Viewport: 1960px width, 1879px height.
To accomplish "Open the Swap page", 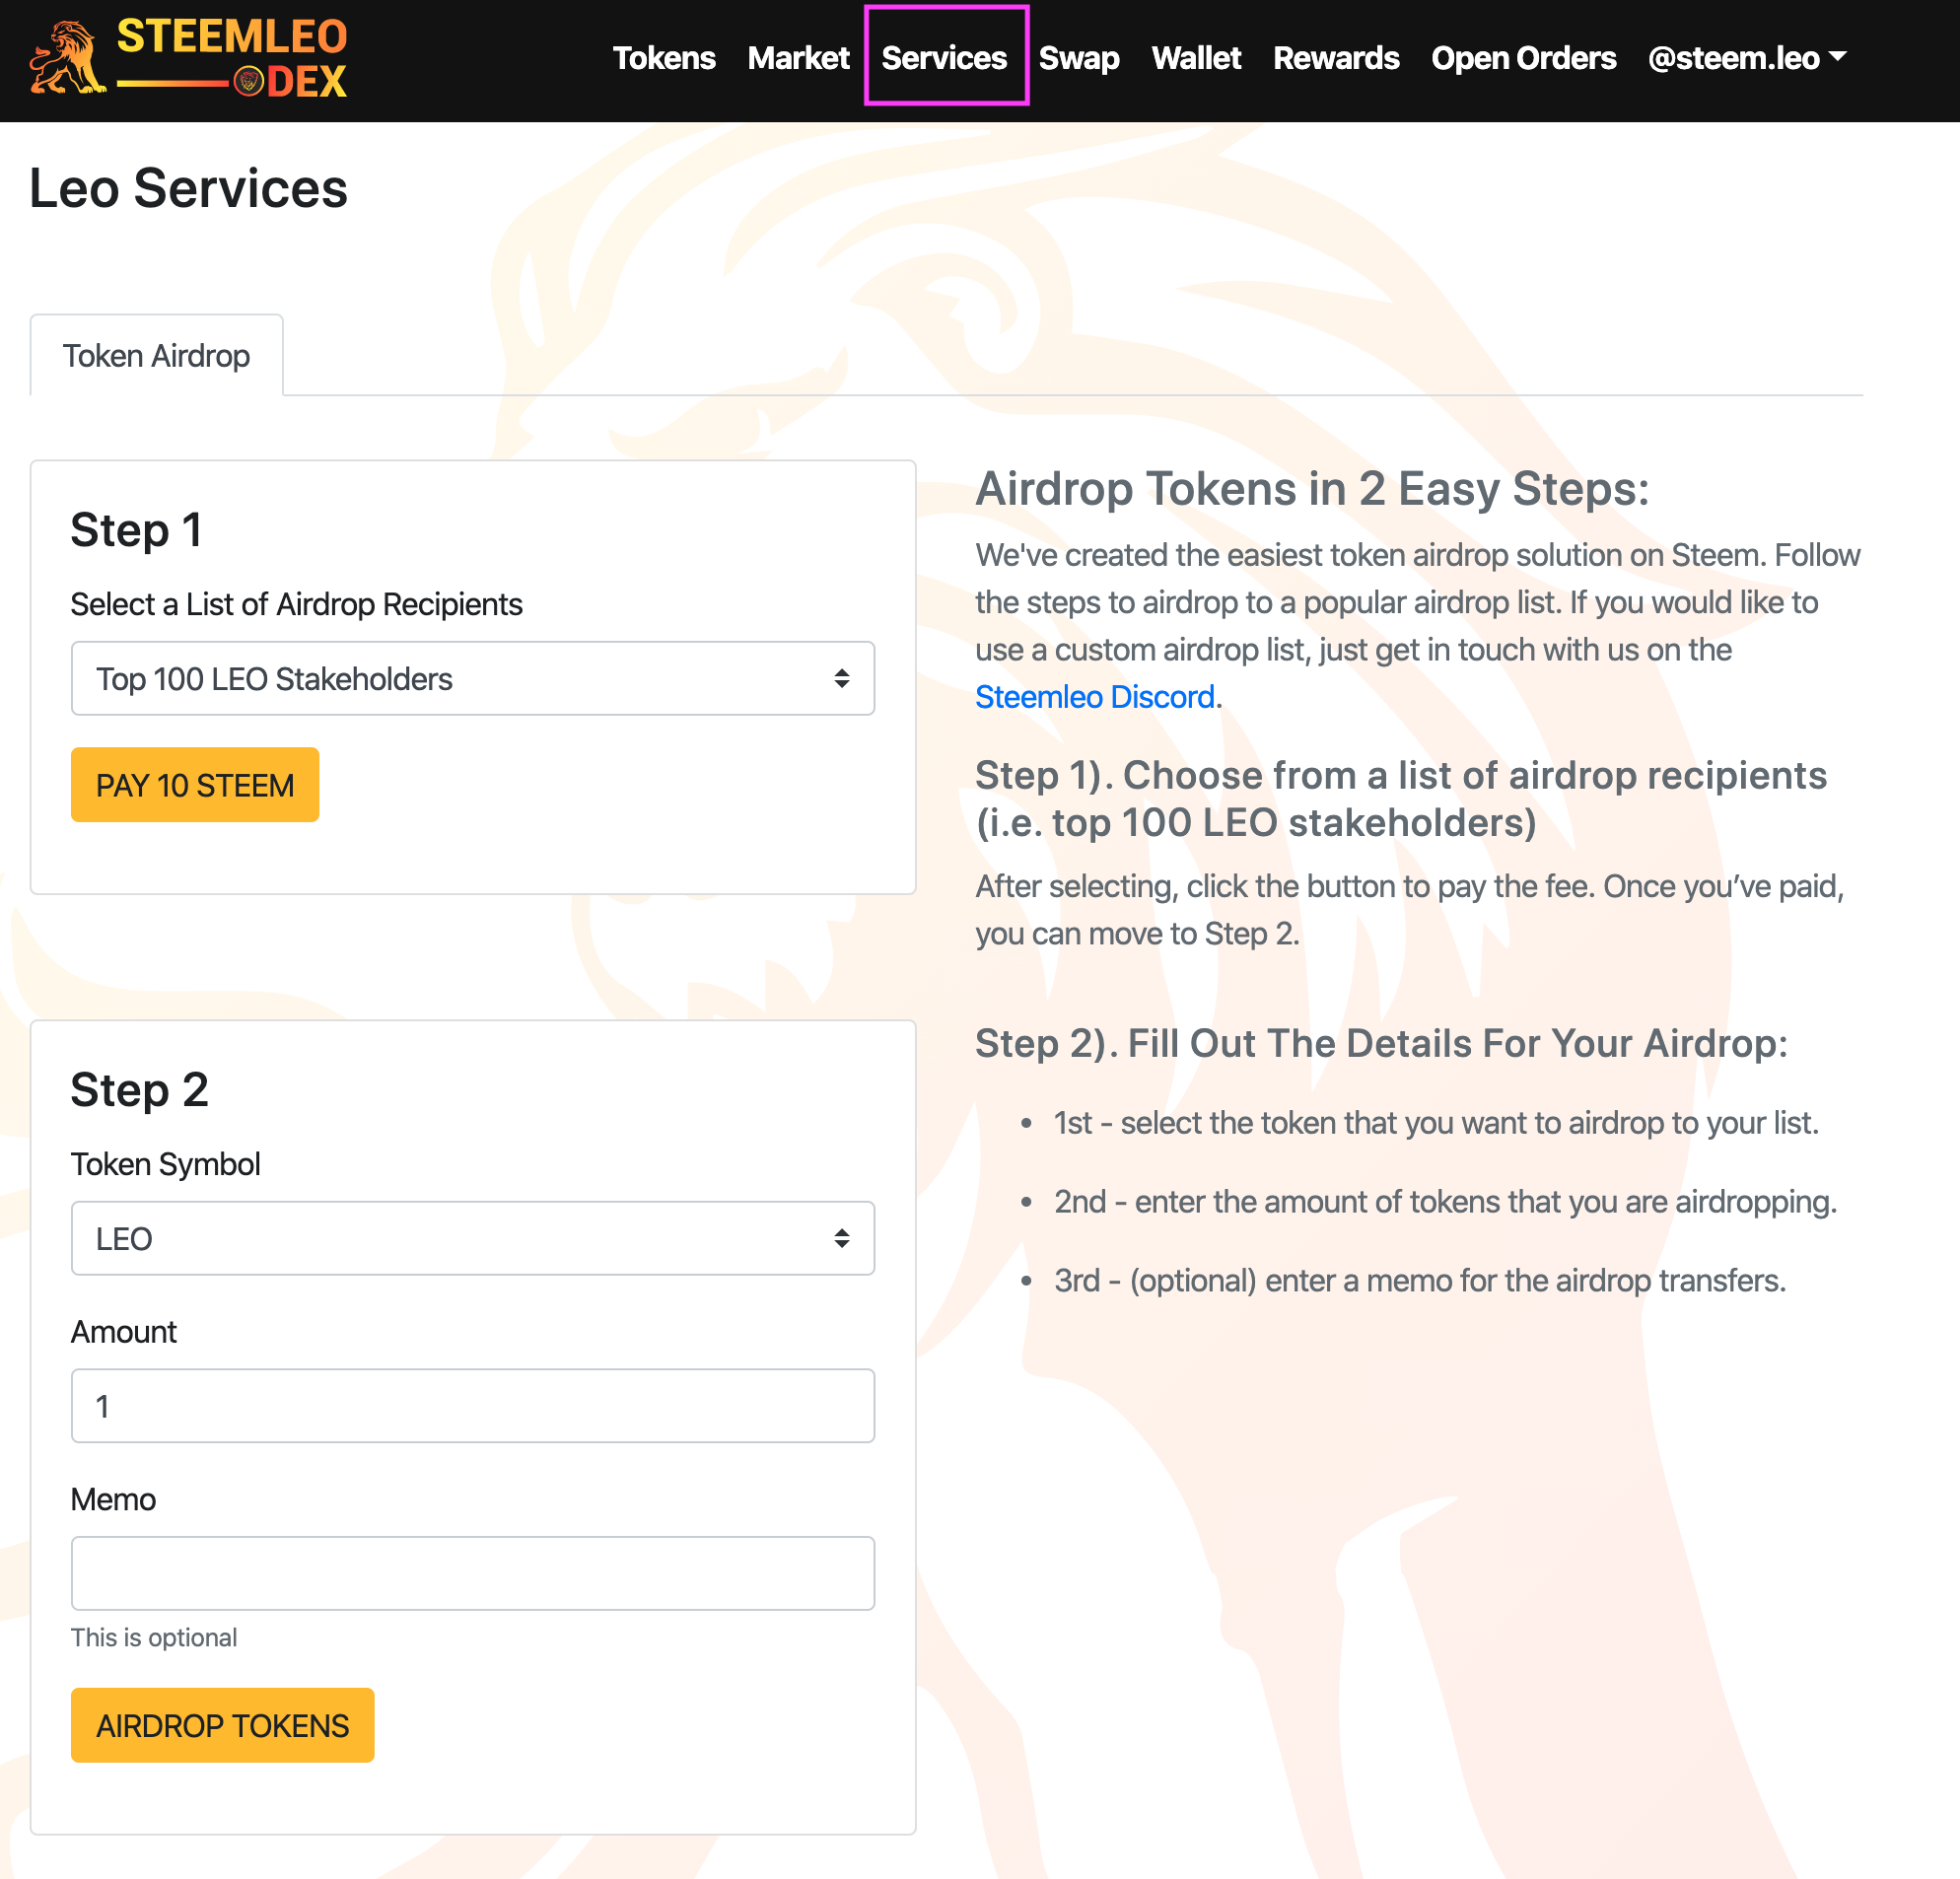I will tap(1079, 58).
